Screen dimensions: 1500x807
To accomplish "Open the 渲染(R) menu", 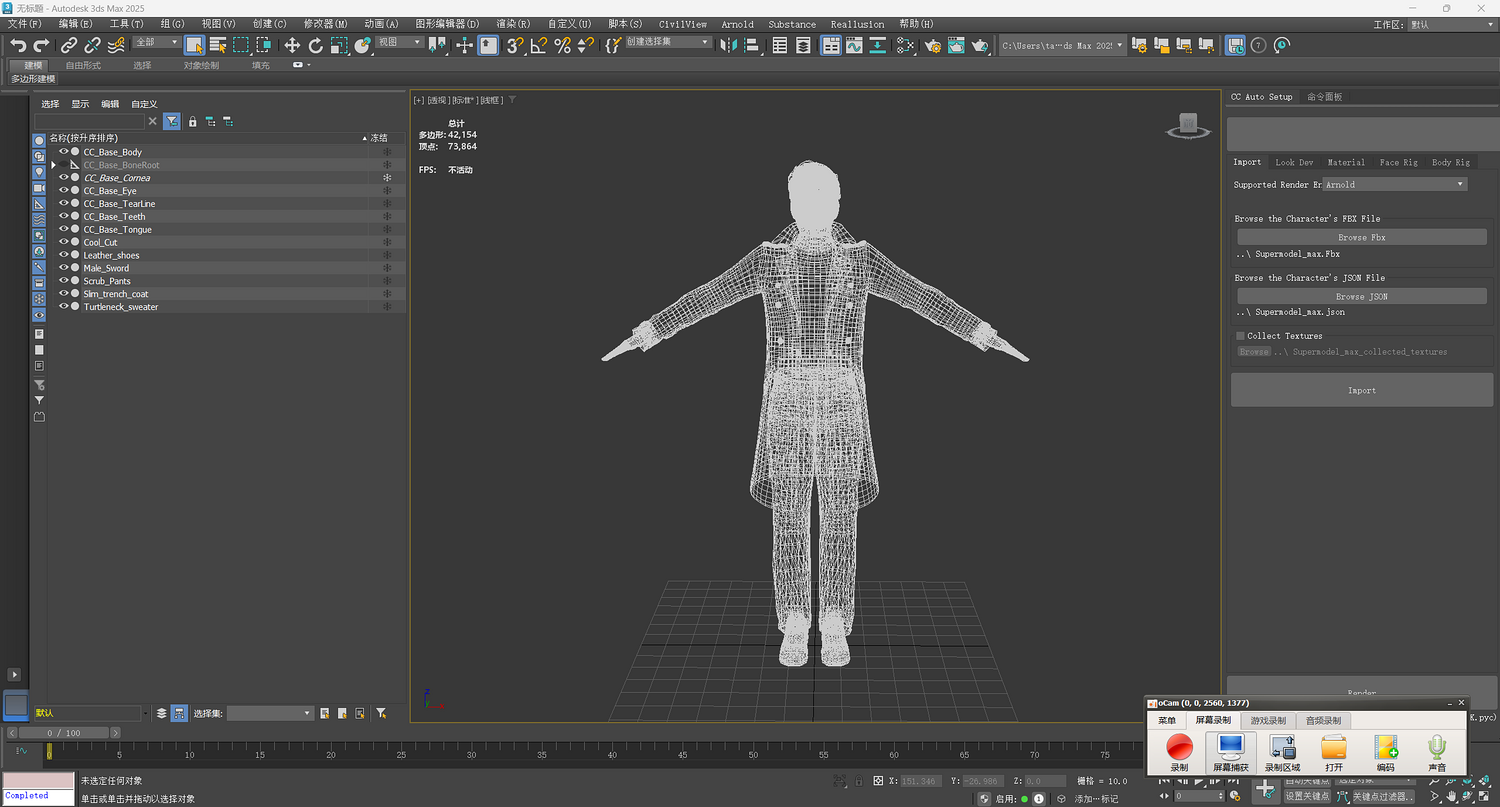I will (x=513, y=24).
